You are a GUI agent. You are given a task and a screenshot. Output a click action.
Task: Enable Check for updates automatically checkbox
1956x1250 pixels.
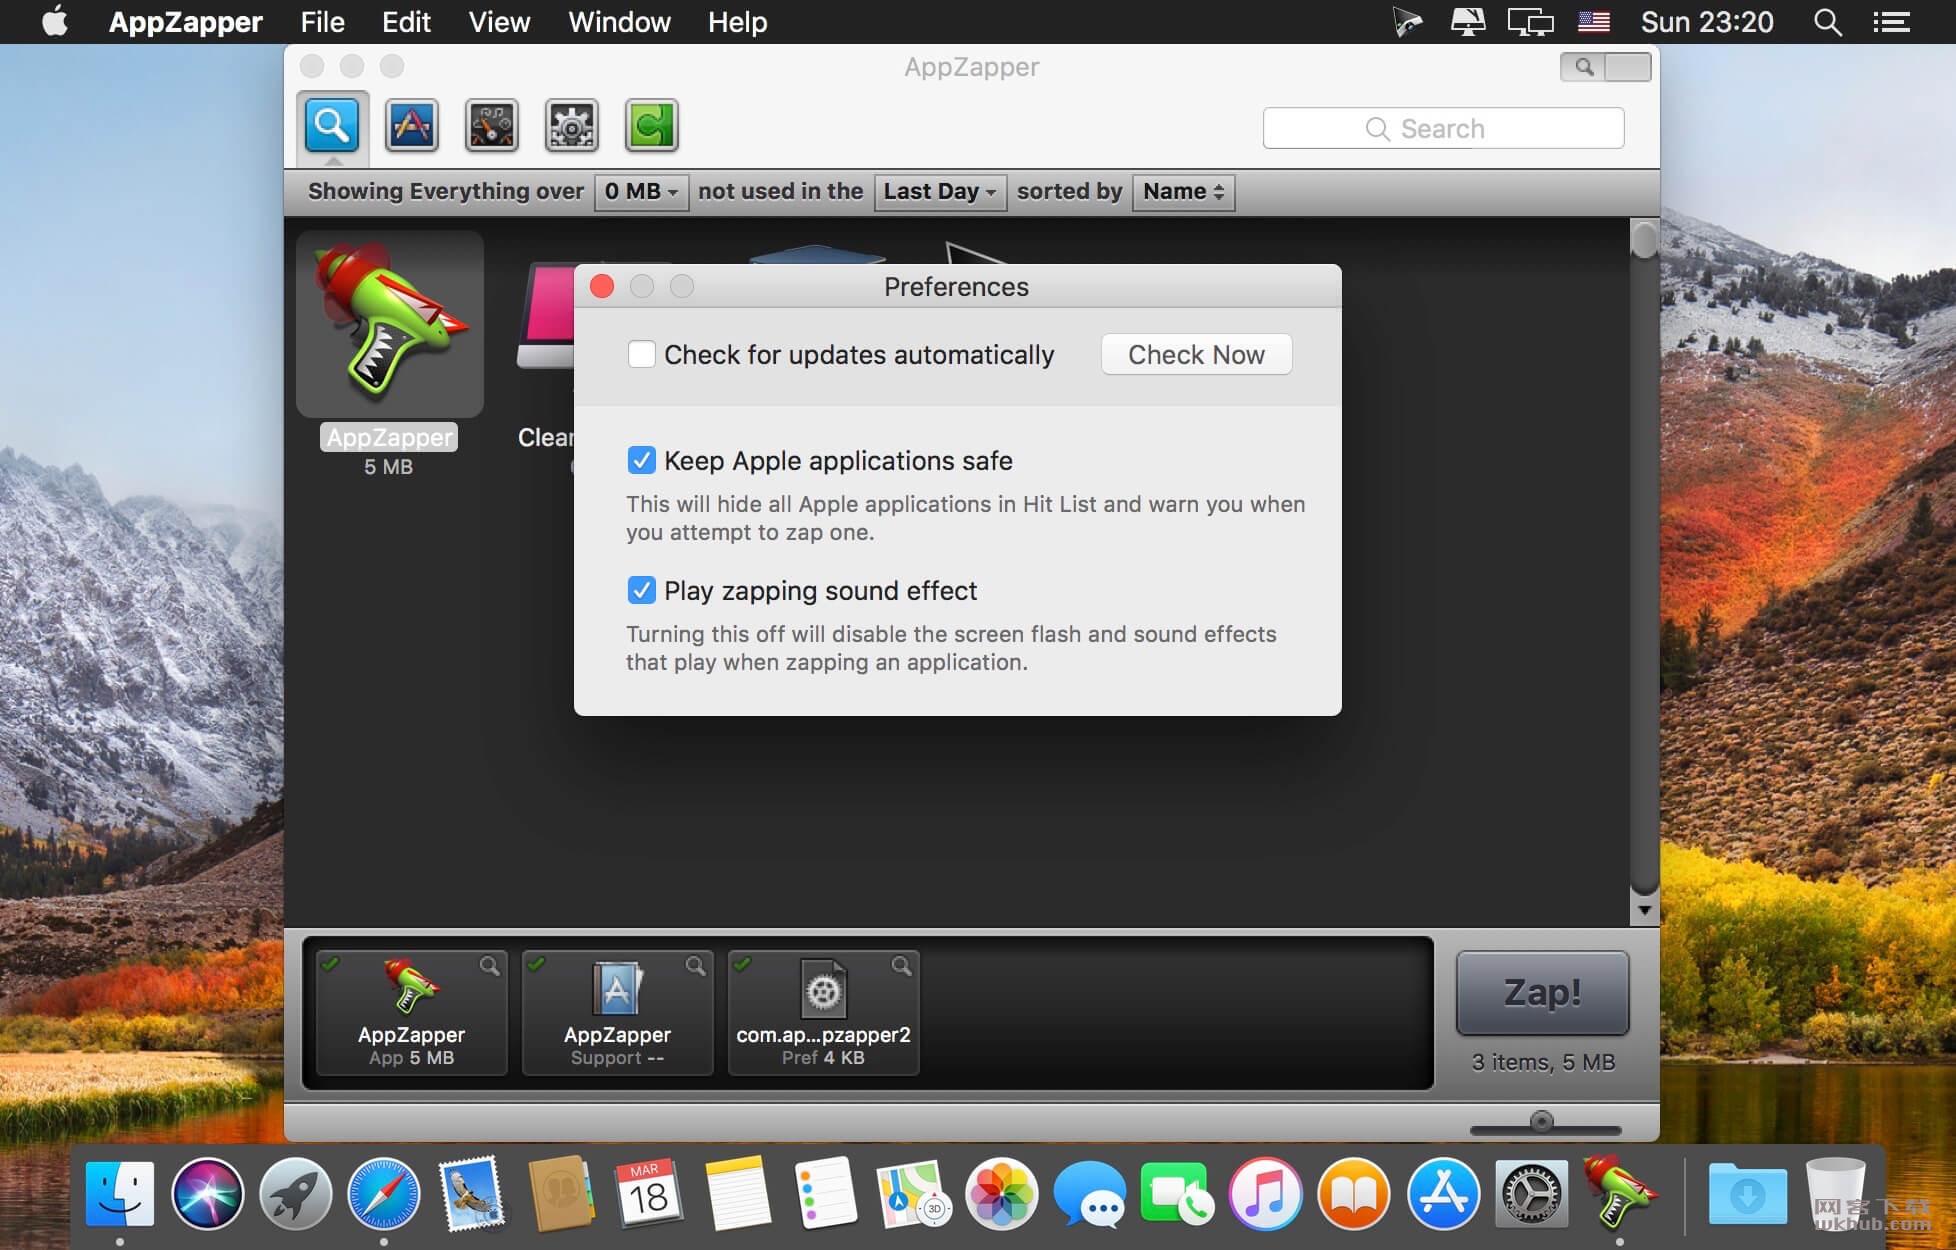pos(641,355)
